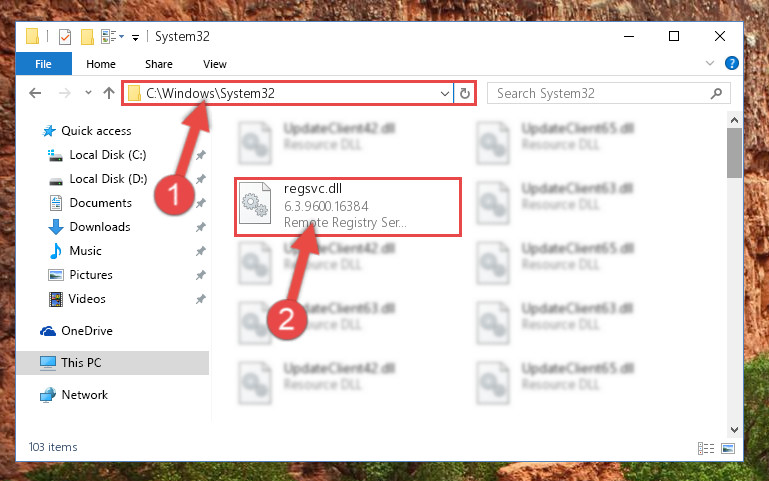Open the Help question mark icon
Screen dimensions: 769x481
click(731, 63)
